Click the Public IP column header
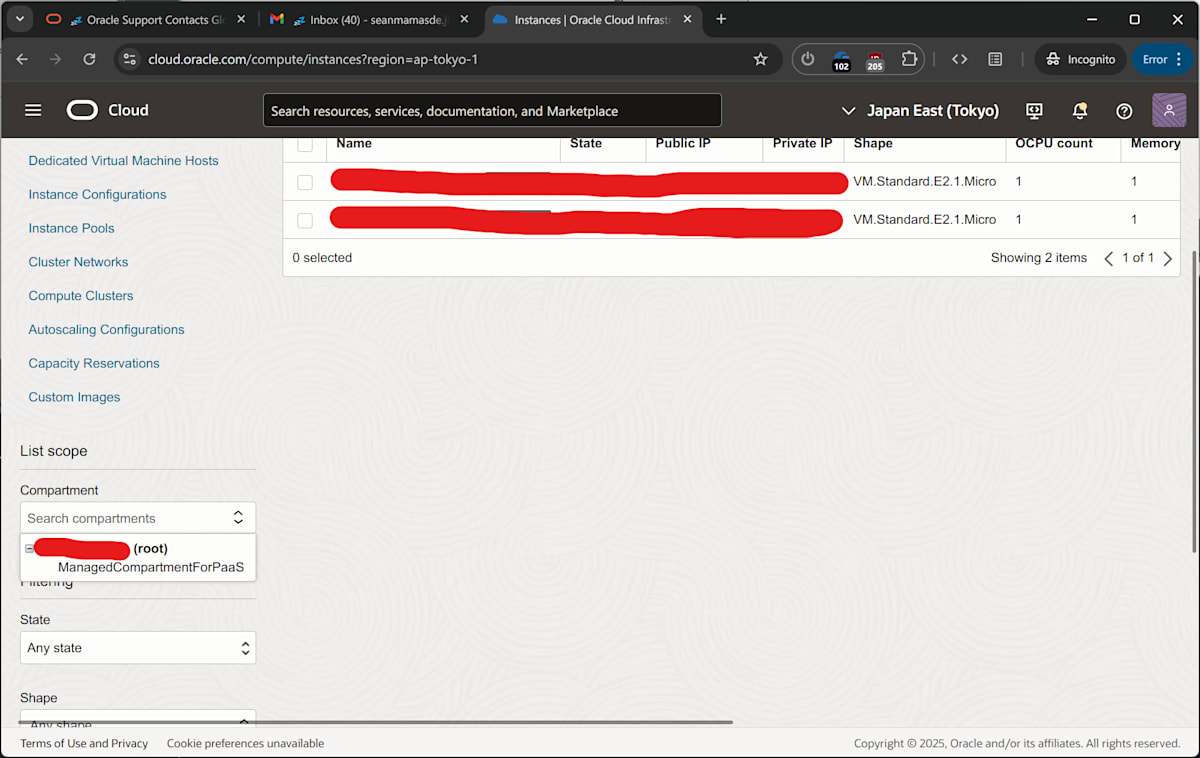Image resolution: width=1200 pixels, height=758 pixels. tap(683, 143)
